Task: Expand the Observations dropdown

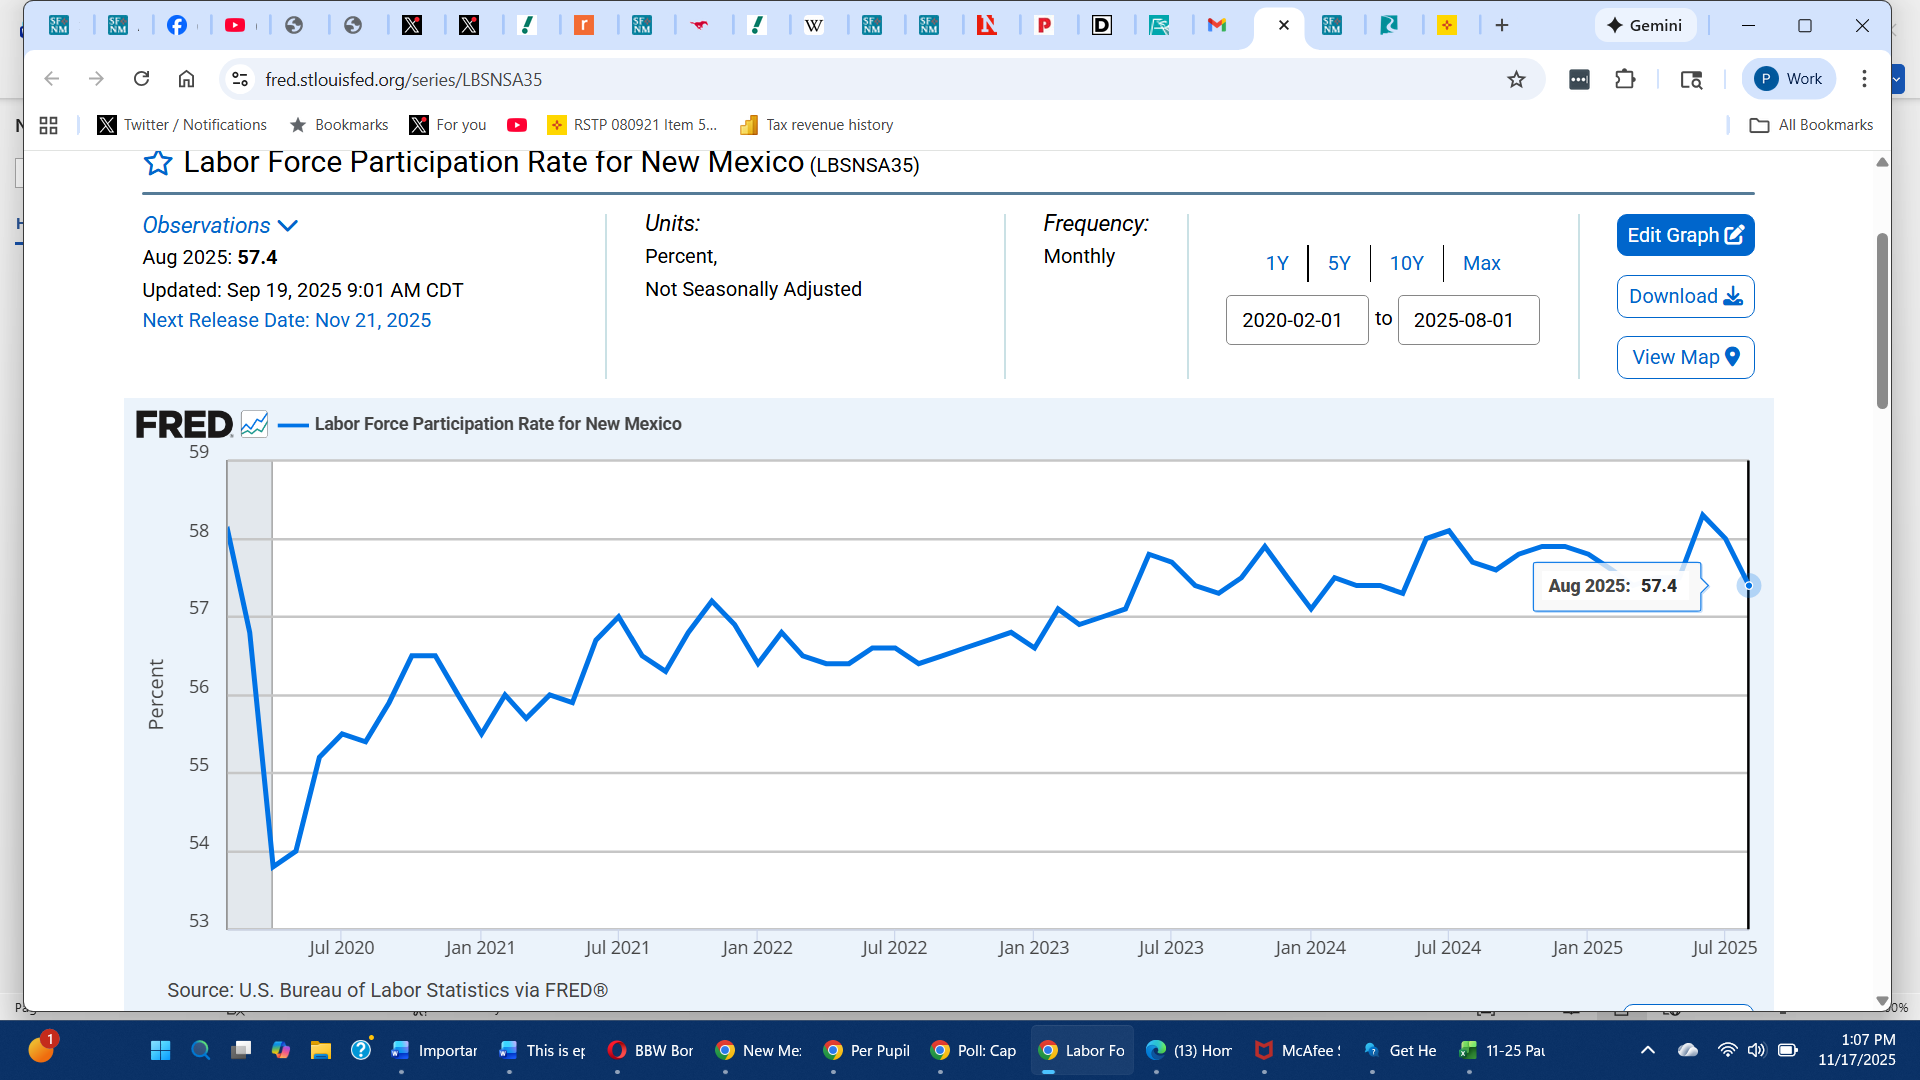Action: [220, 226]
